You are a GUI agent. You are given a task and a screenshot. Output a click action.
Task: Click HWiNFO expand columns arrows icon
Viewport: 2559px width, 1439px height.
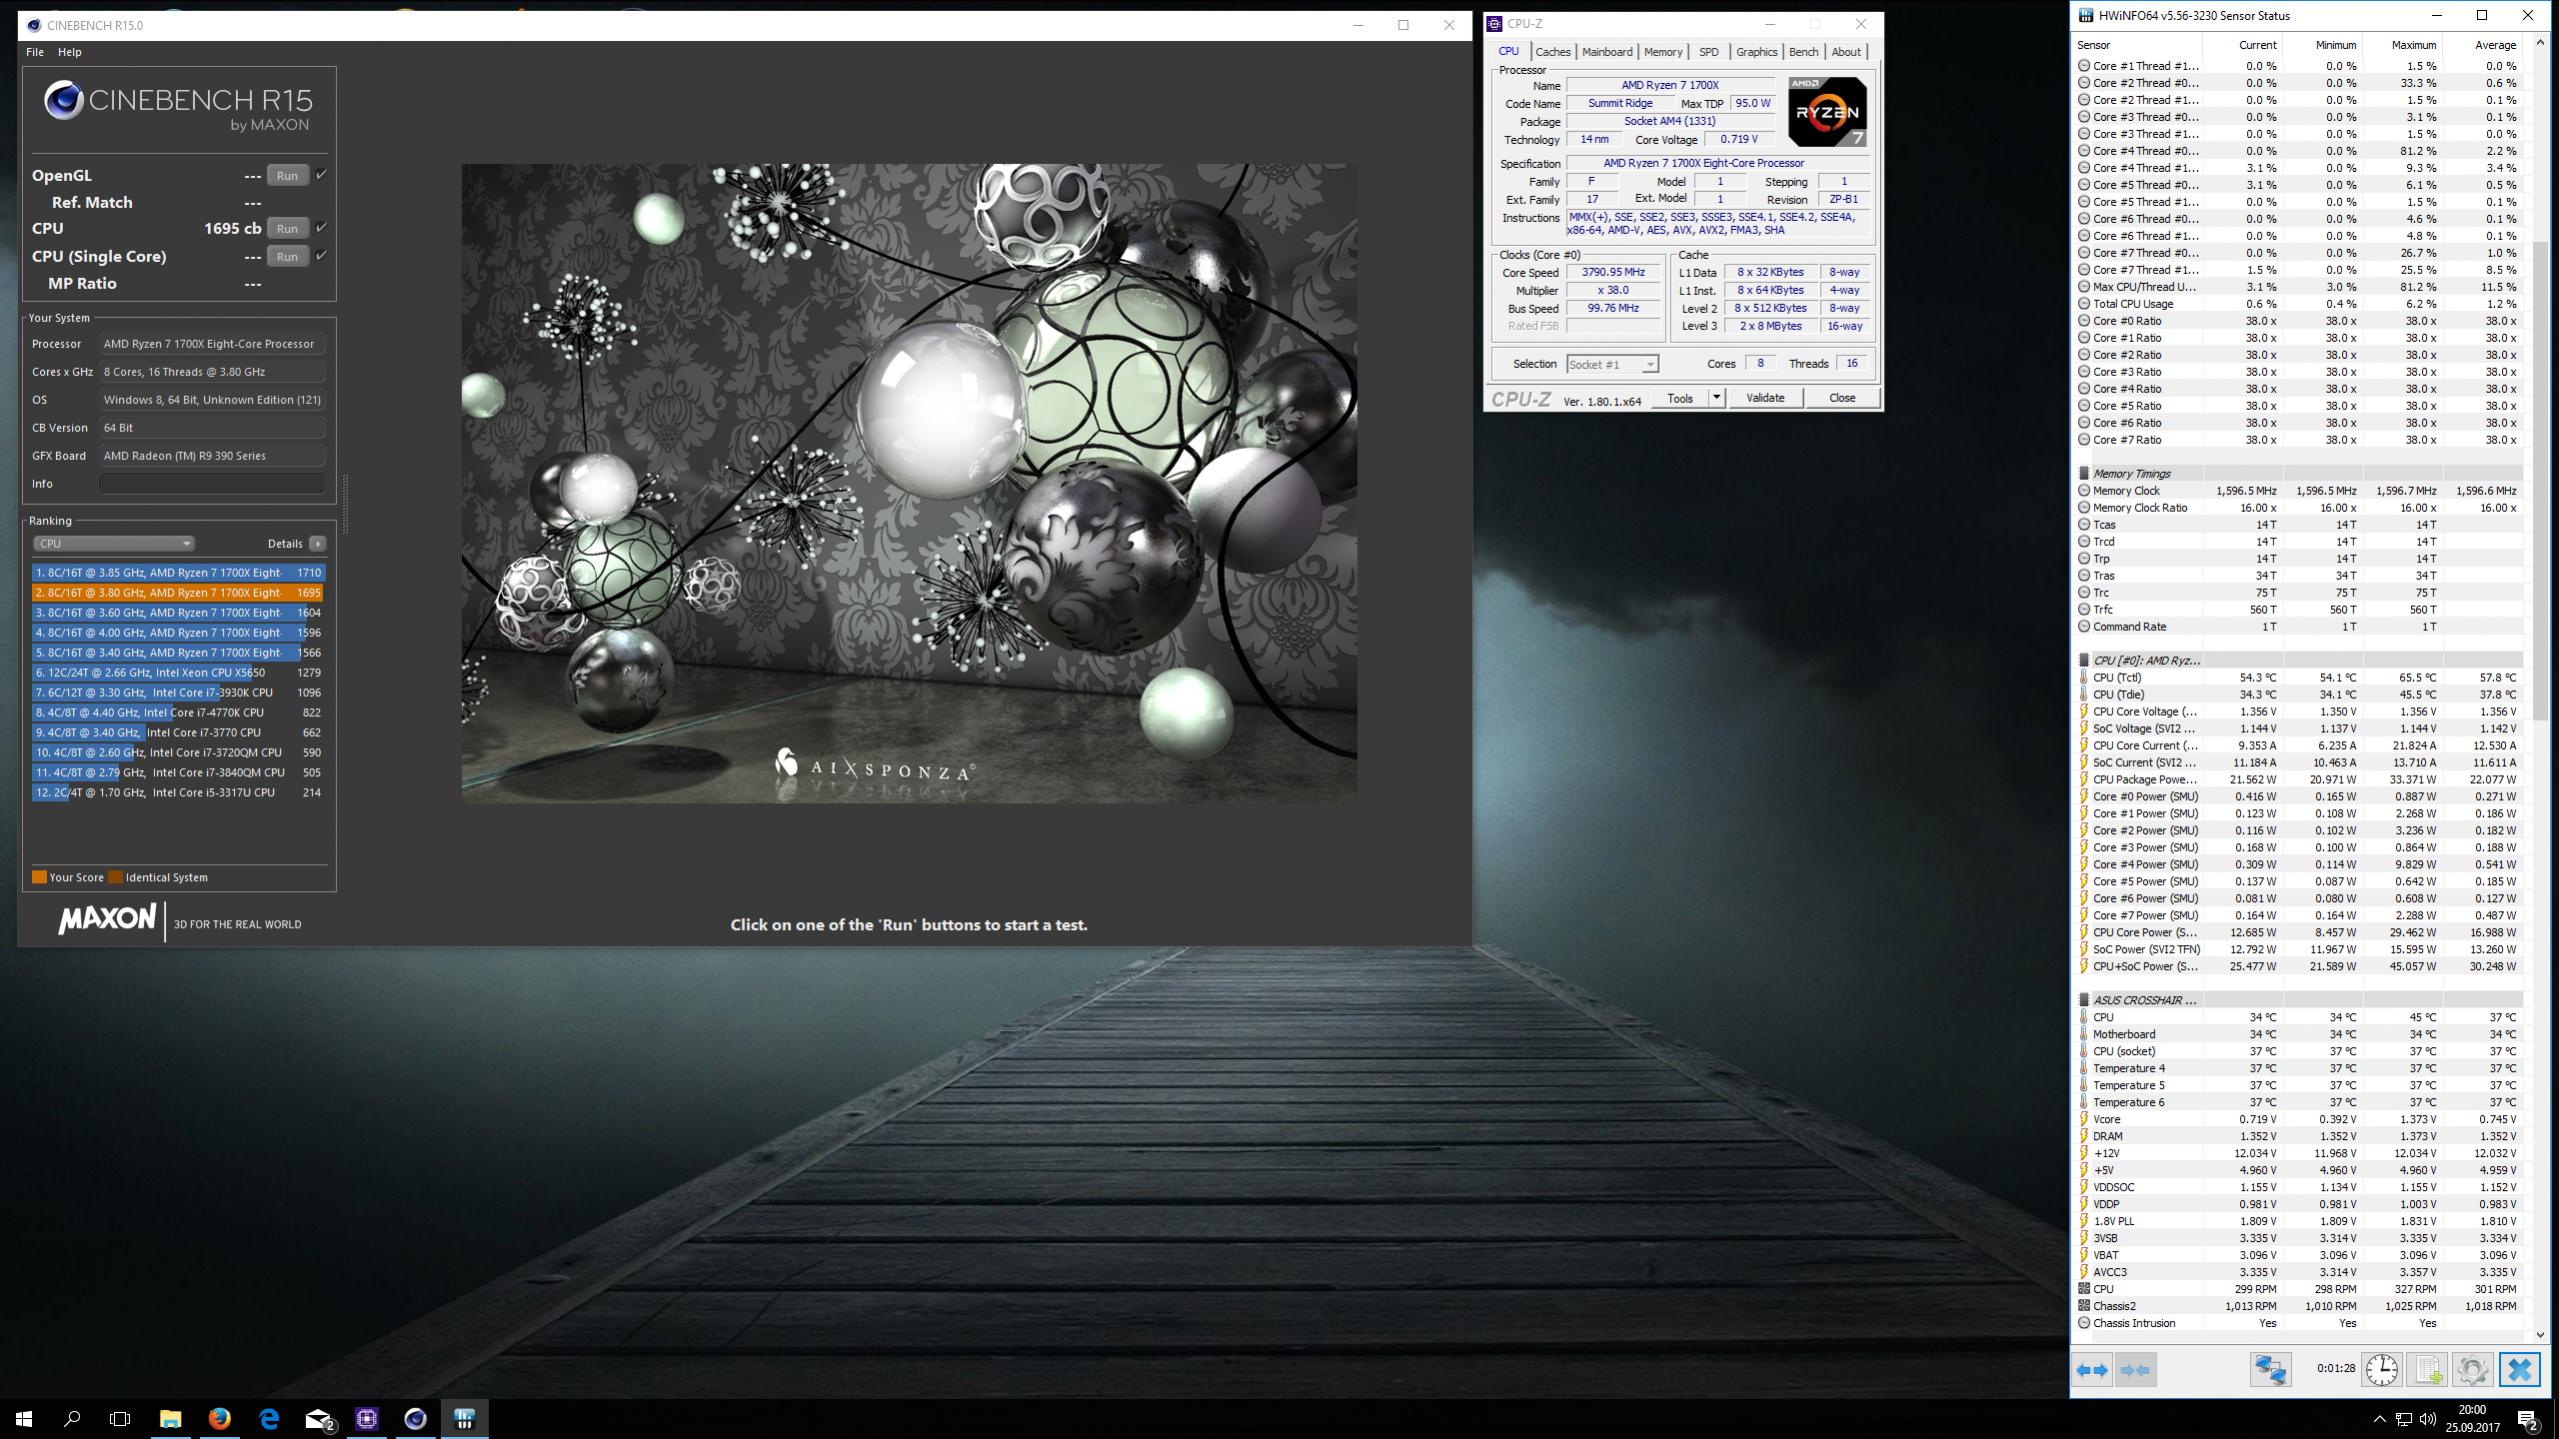click(2092, 1369)
